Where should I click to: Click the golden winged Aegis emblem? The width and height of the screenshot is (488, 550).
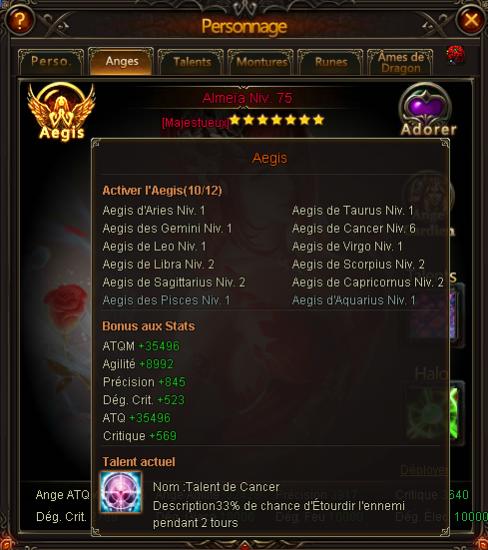61,112
